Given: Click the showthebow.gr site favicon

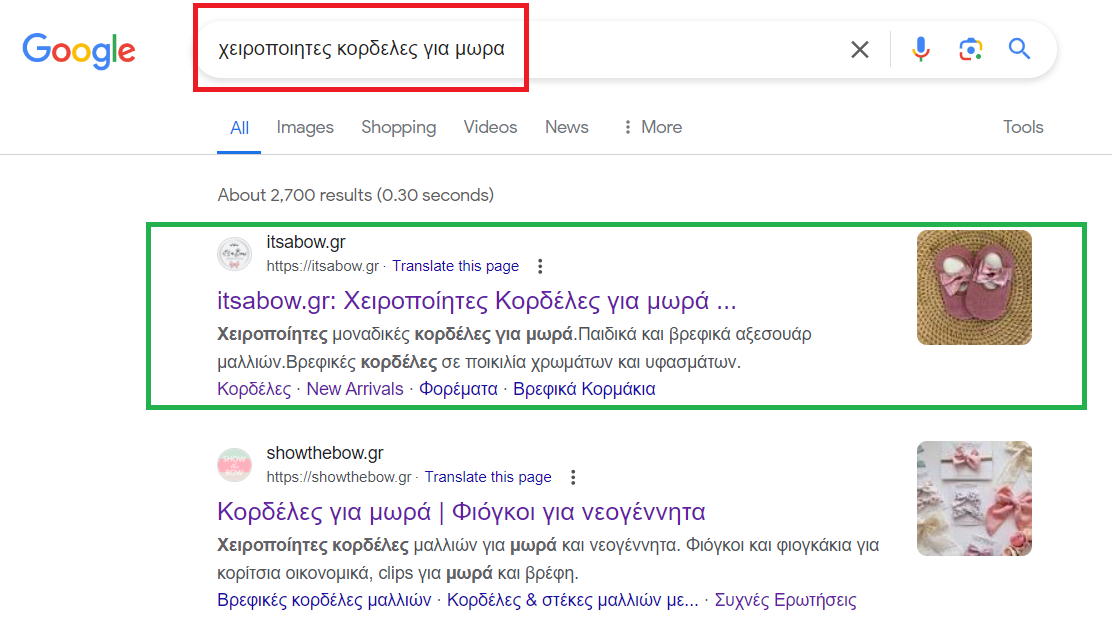Looking at the screenshot, I should 234,465.
